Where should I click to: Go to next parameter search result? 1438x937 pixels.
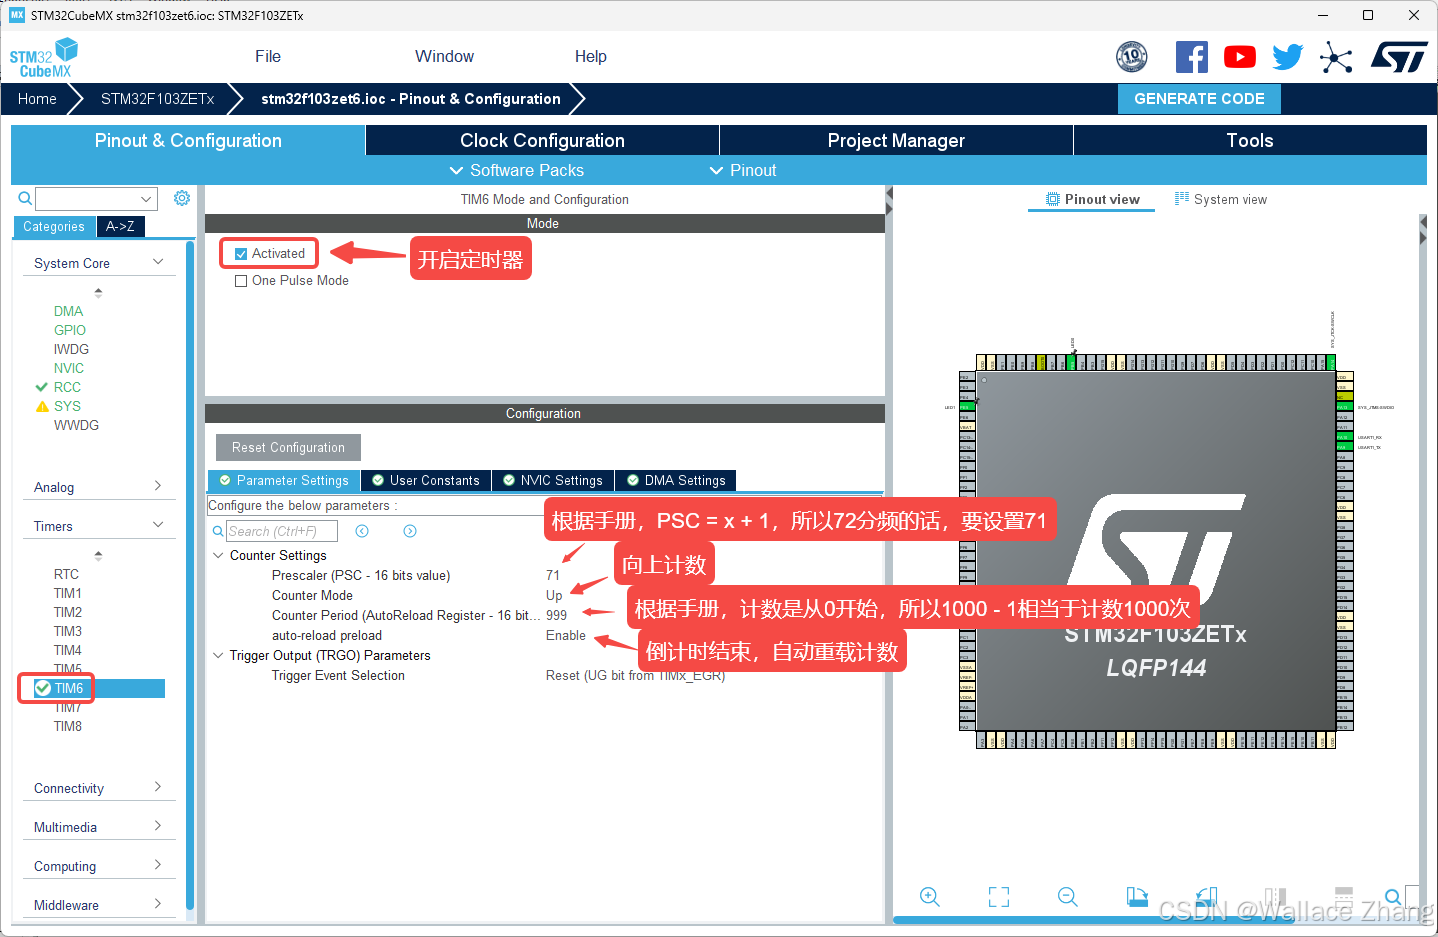point(410,531)
